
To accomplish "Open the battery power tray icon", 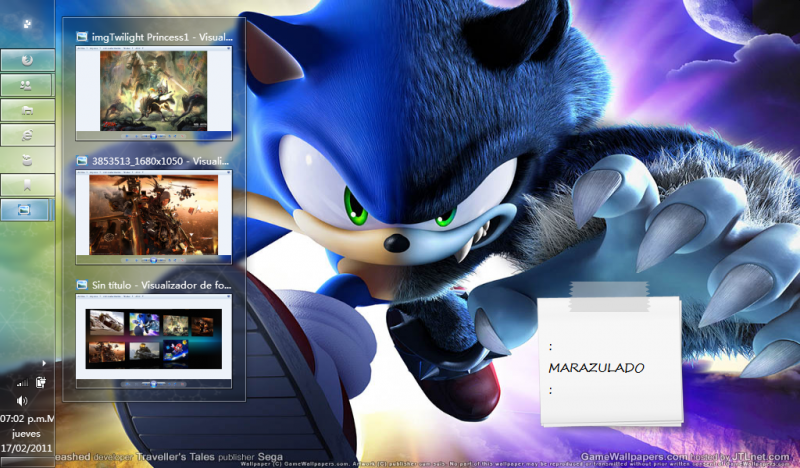I will 41,382.
